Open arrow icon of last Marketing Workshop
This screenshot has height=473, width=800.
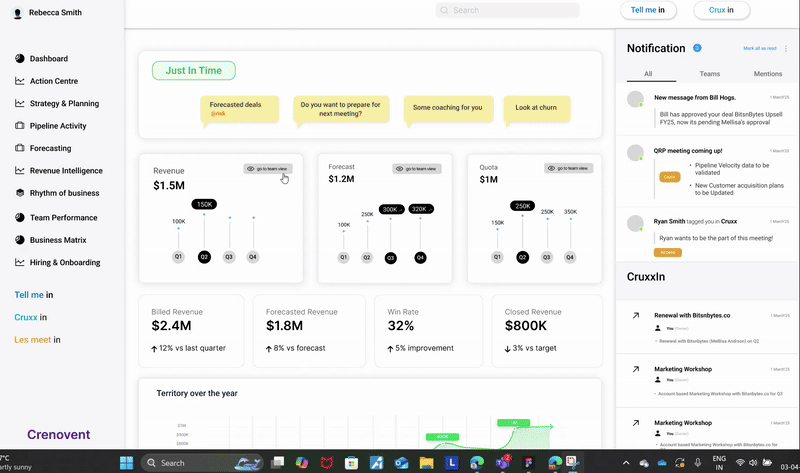(x=636, y=423)
